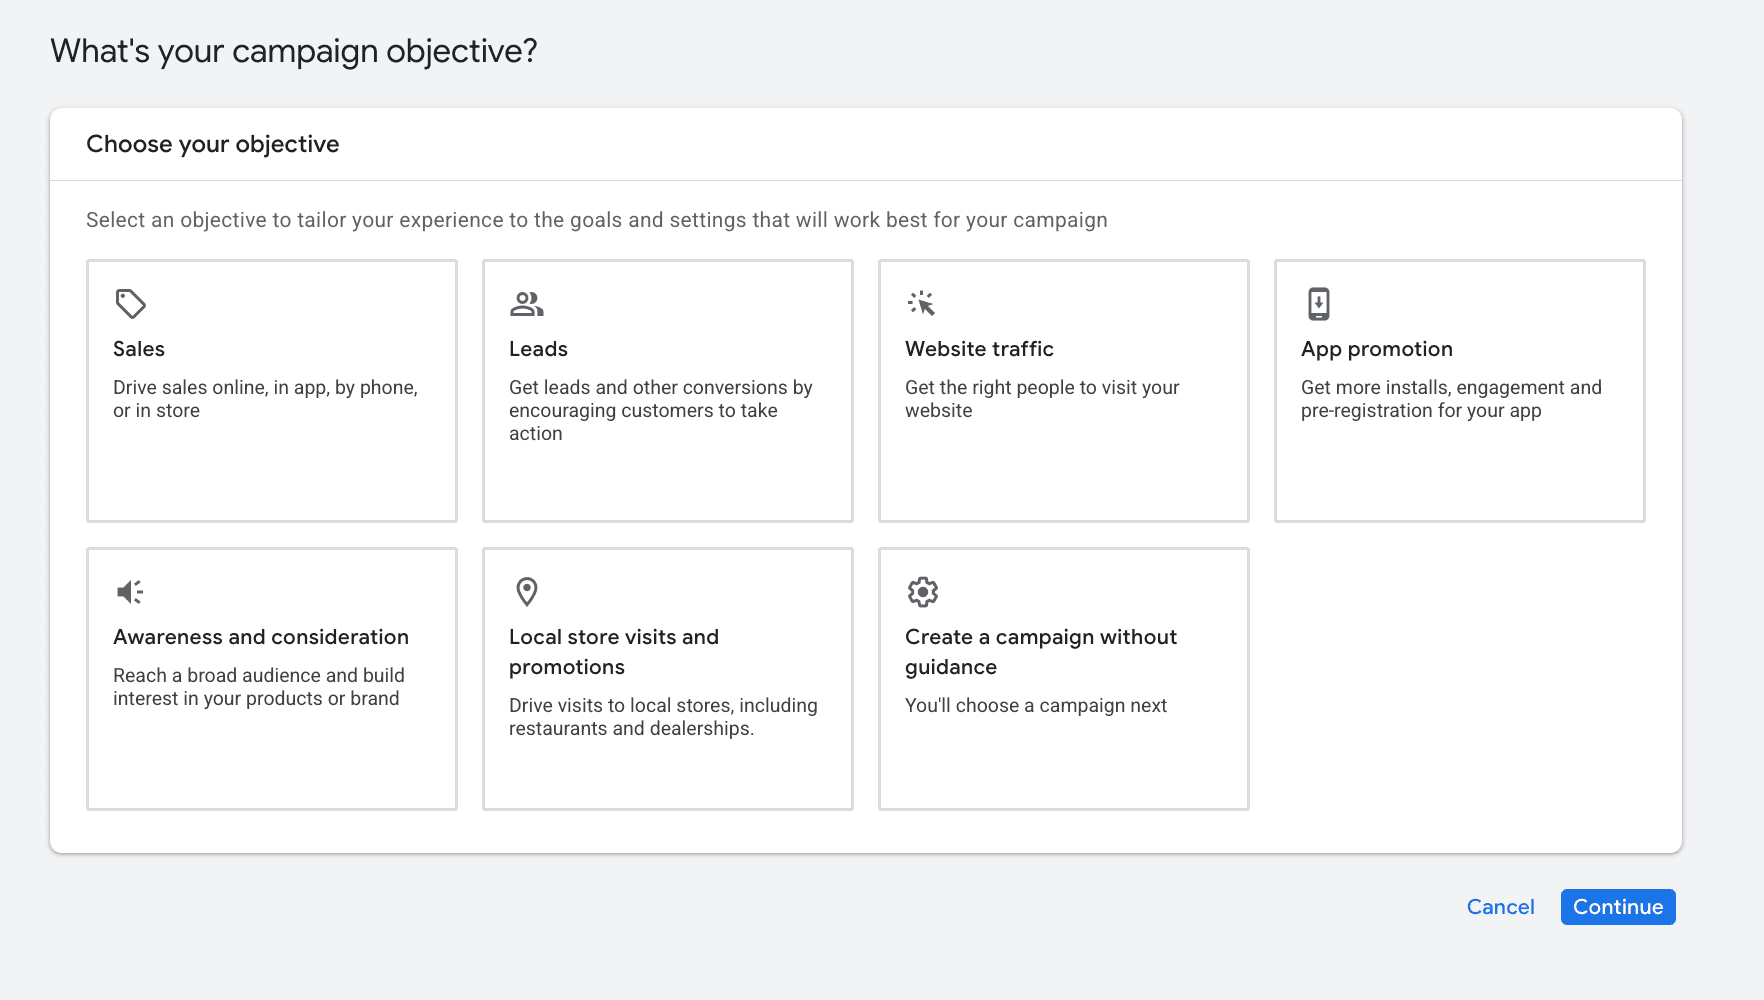This screenshot has height=1000, width=1764.
Task: Click the gear icon for campaign without guidance
Action: [x=922, y=592]
